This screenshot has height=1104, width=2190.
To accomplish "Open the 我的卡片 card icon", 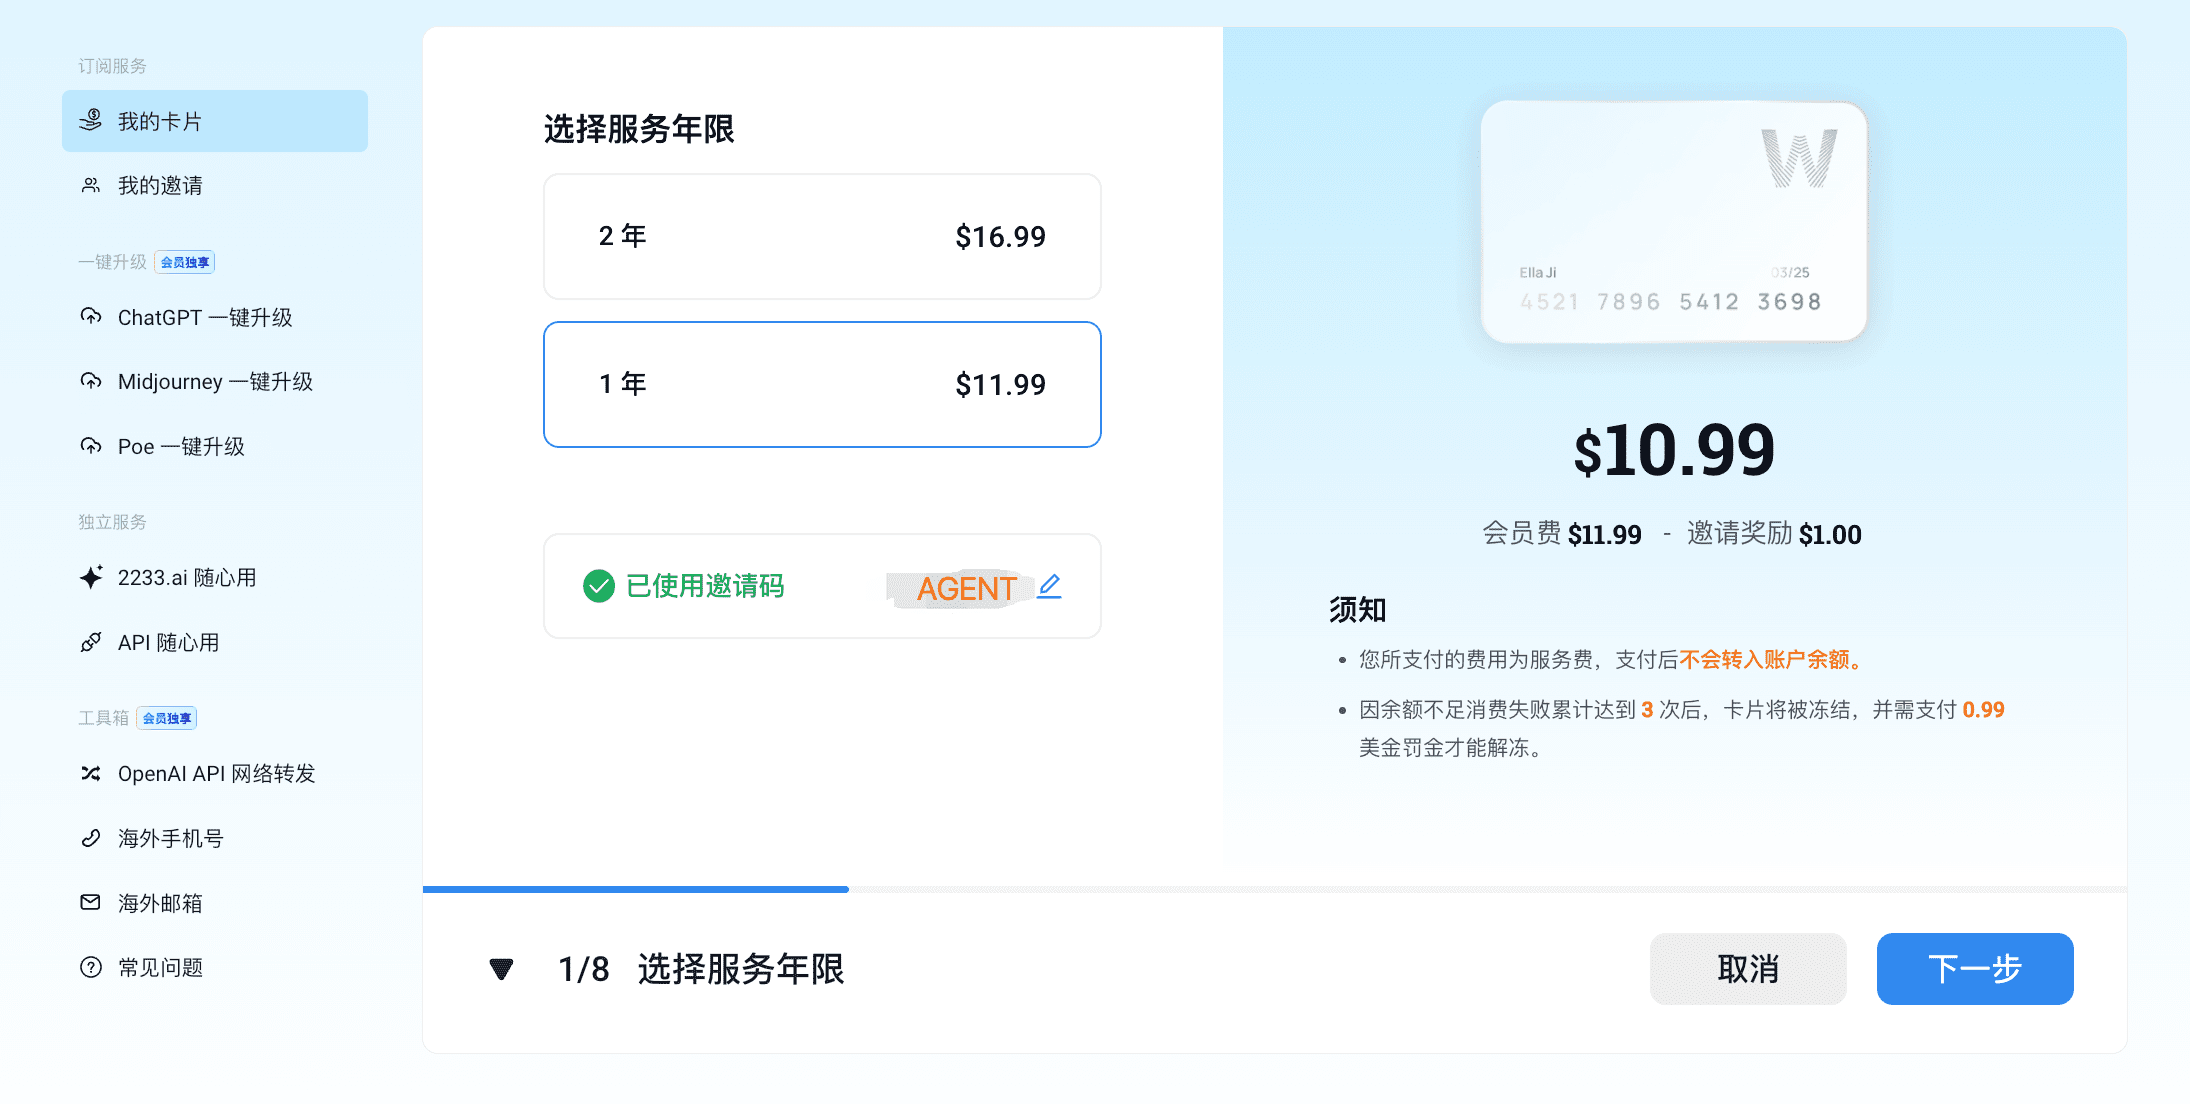I will (x=91, y=121).
